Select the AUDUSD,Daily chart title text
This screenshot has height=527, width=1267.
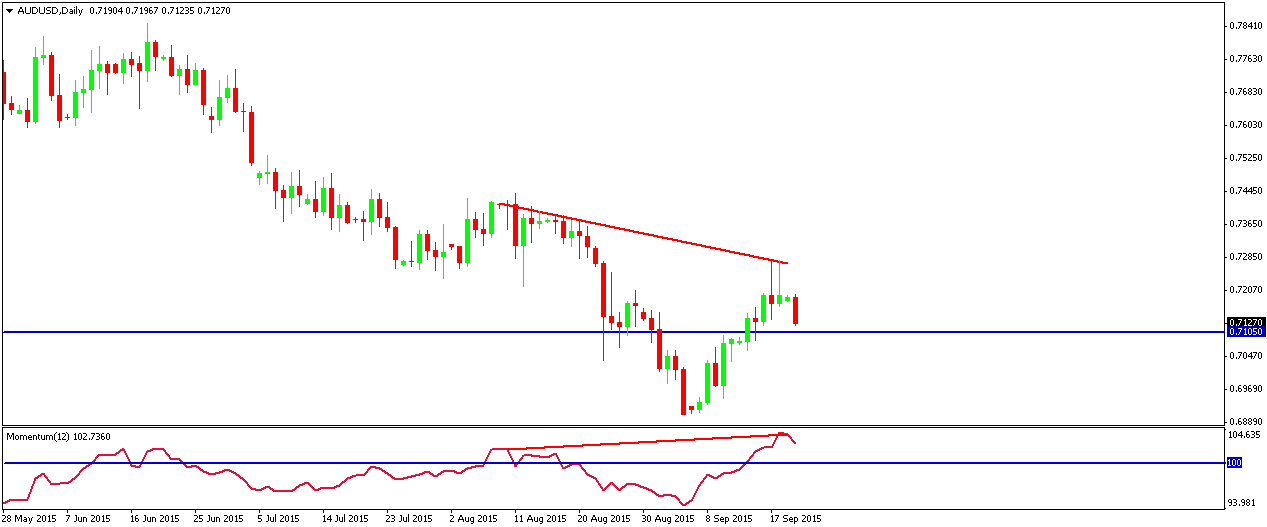coord(51,9)
